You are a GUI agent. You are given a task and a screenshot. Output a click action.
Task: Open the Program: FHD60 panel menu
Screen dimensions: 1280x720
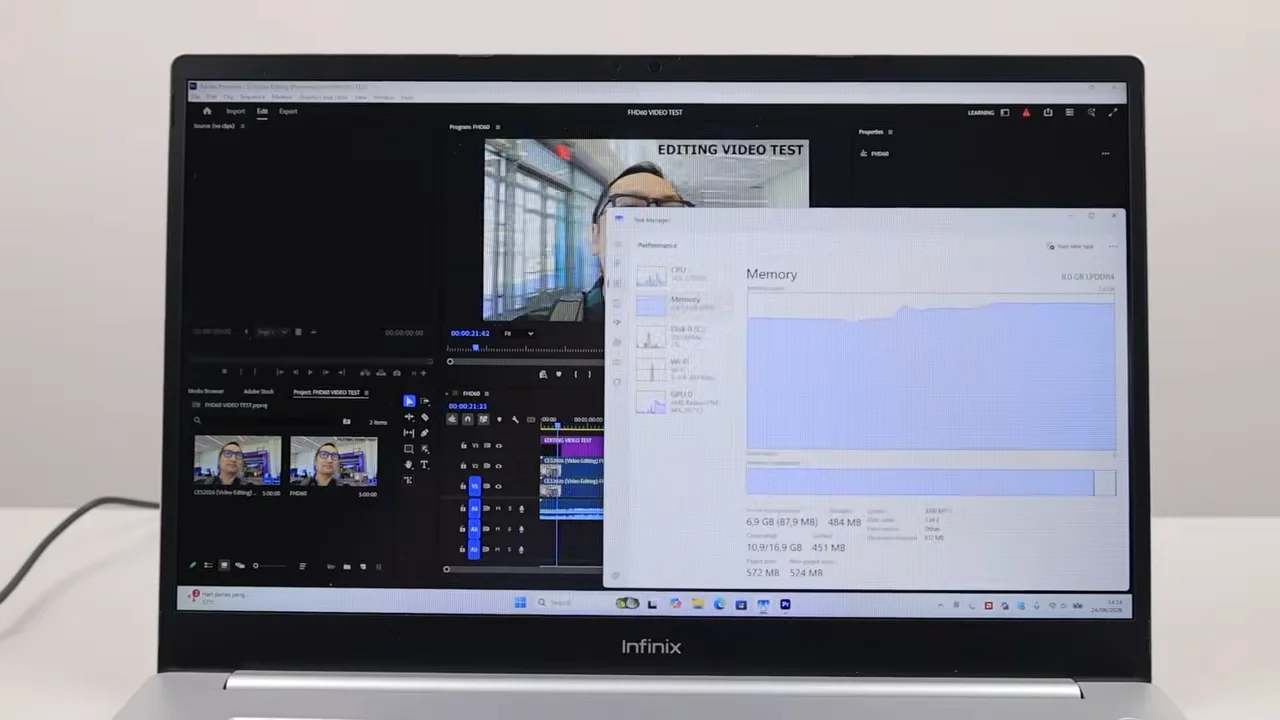(x=498, y=127)
